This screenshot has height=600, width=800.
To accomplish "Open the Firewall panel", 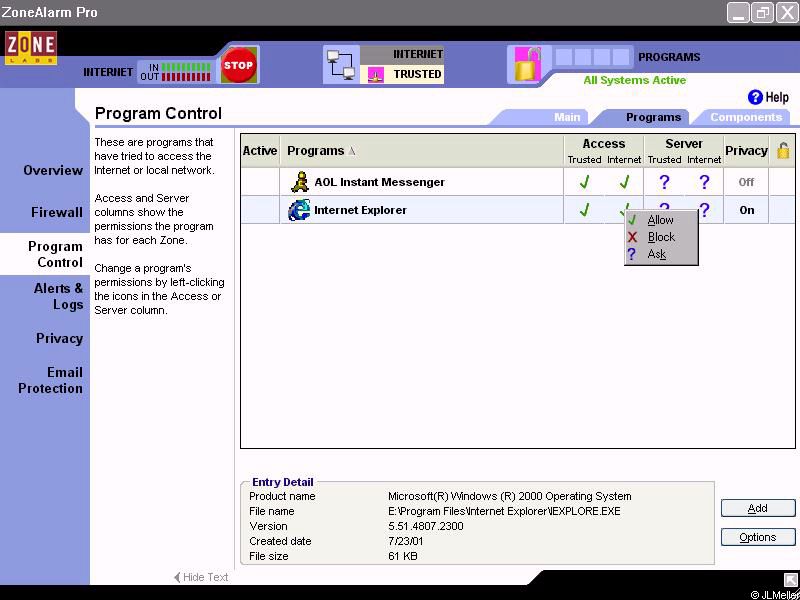I will pos(57,212).
